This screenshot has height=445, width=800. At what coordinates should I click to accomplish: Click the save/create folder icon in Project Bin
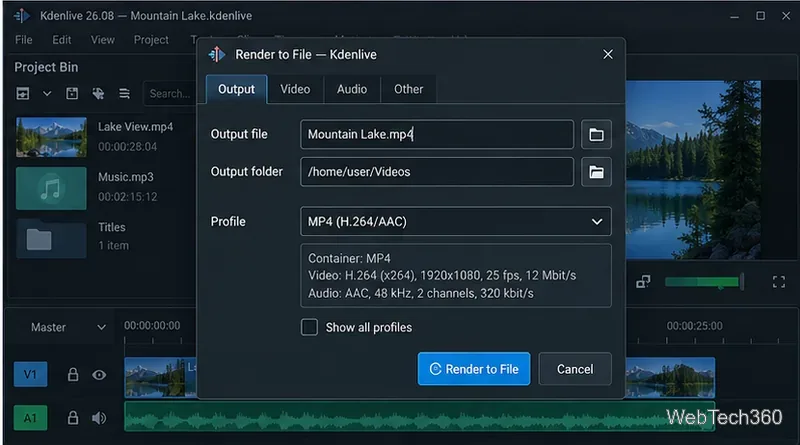point(72,93)
